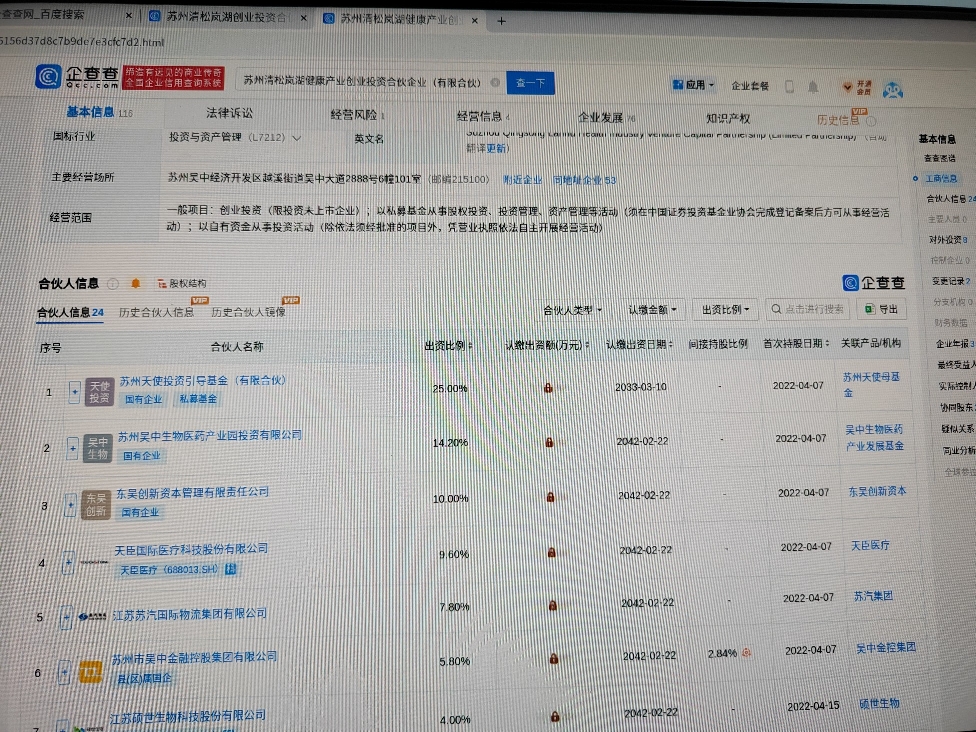This screenshot has width=976, height=732.
Task: Open notifications bell icon in header
Action: pyautogui.click(x=813, y=87)
